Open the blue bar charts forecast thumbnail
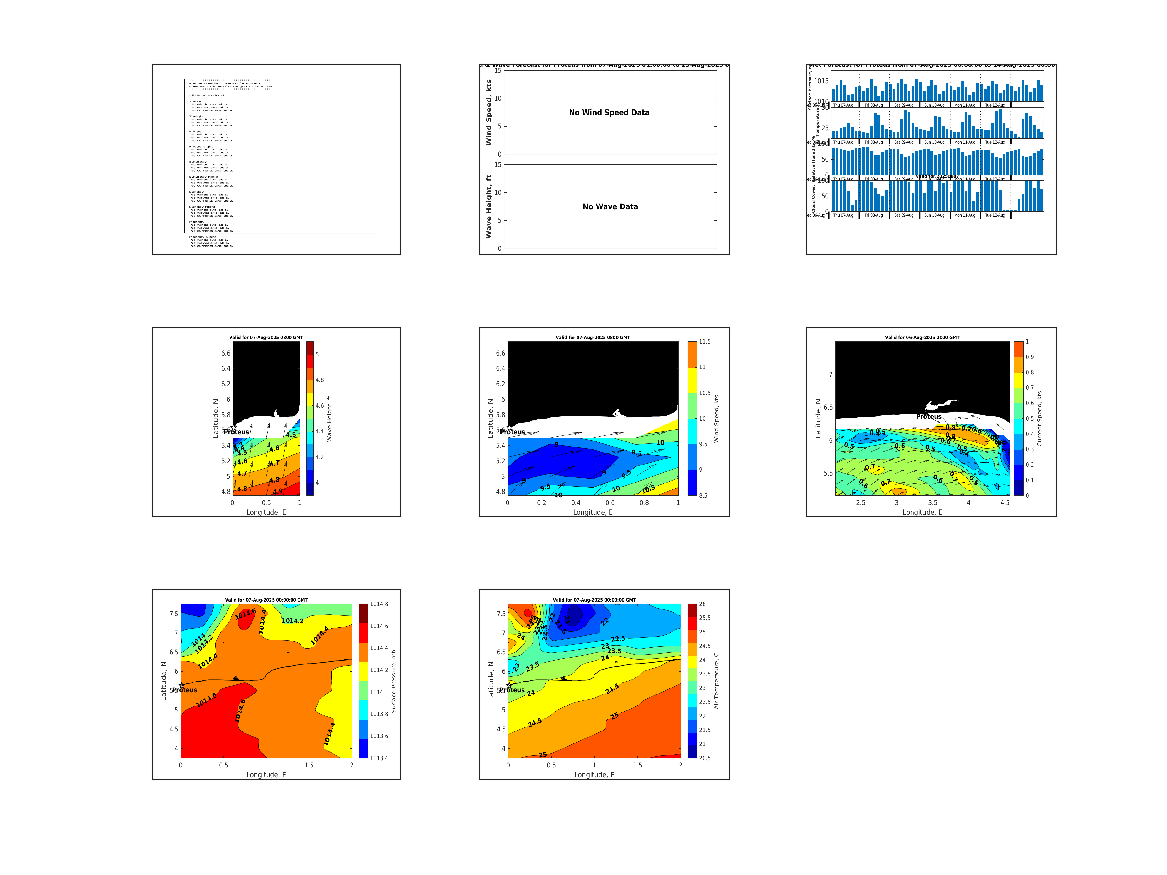This screenshot has height=875, width=1167. pos(931,159)
